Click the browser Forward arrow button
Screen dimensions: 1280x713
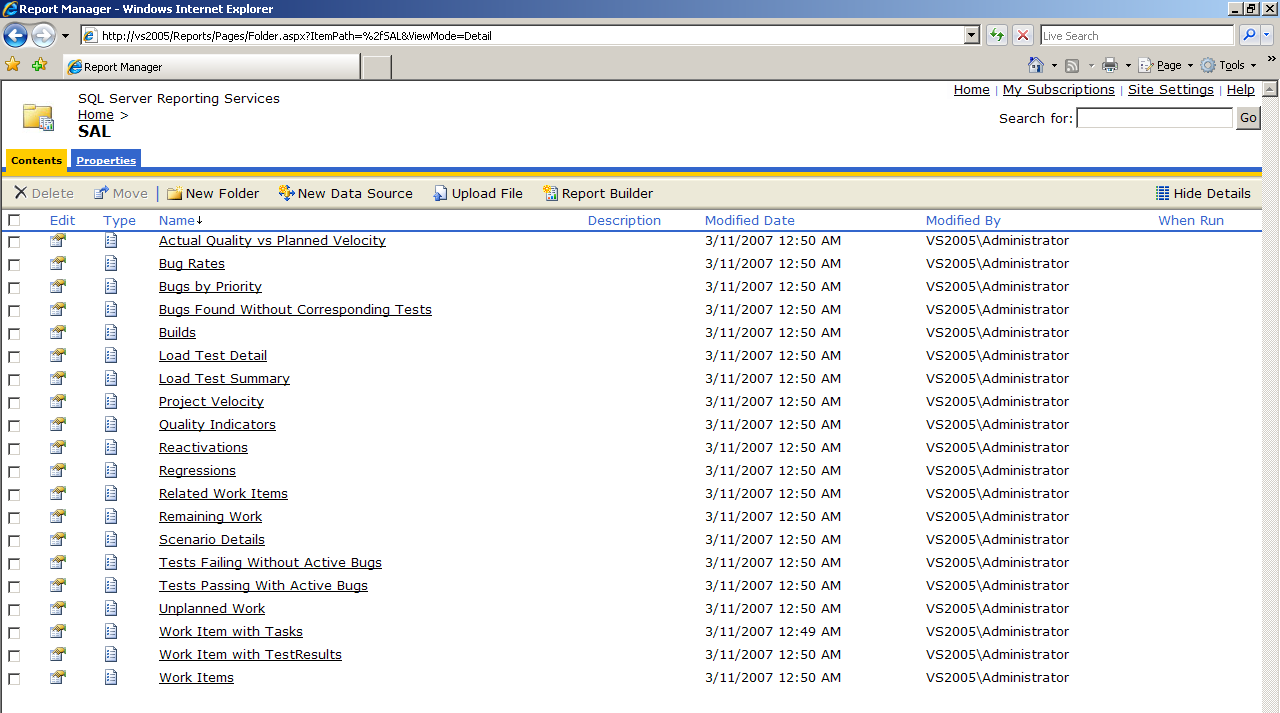43,36
